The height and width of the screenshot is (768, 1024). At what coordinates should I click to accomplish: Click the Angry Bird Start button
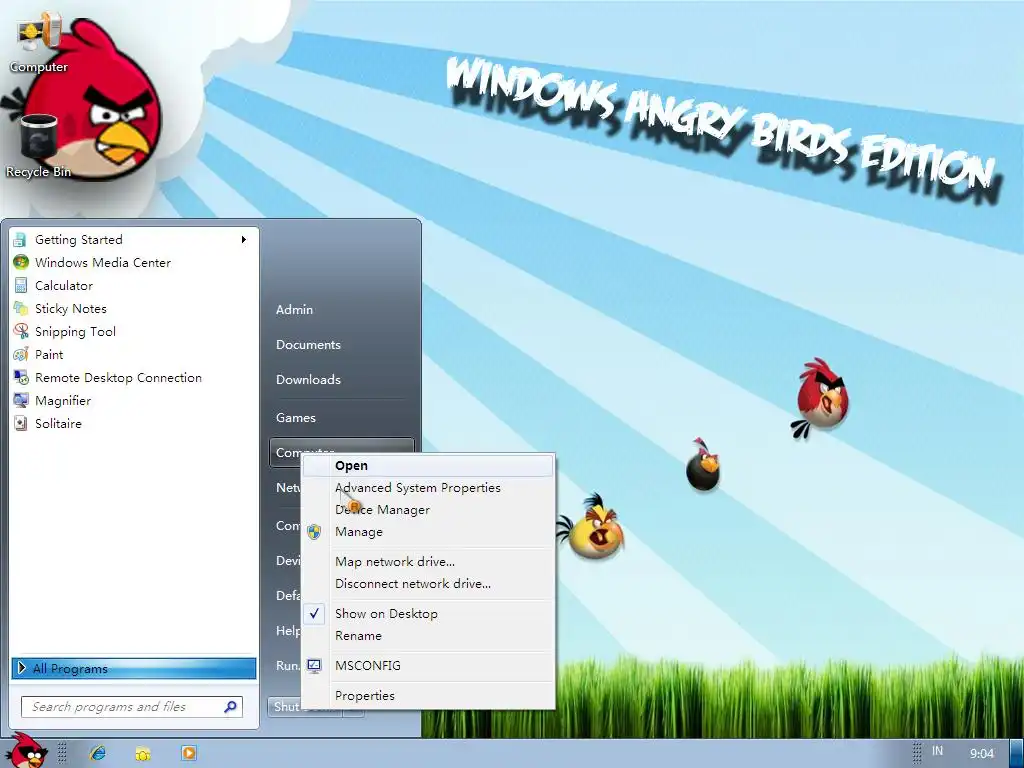pyautogui.click(x=26, y=751)
